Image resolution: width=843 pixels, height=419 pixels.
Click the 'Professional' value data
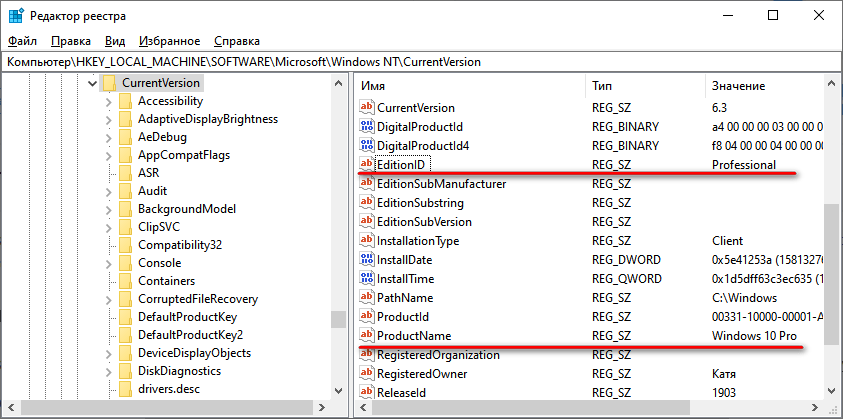744,165
